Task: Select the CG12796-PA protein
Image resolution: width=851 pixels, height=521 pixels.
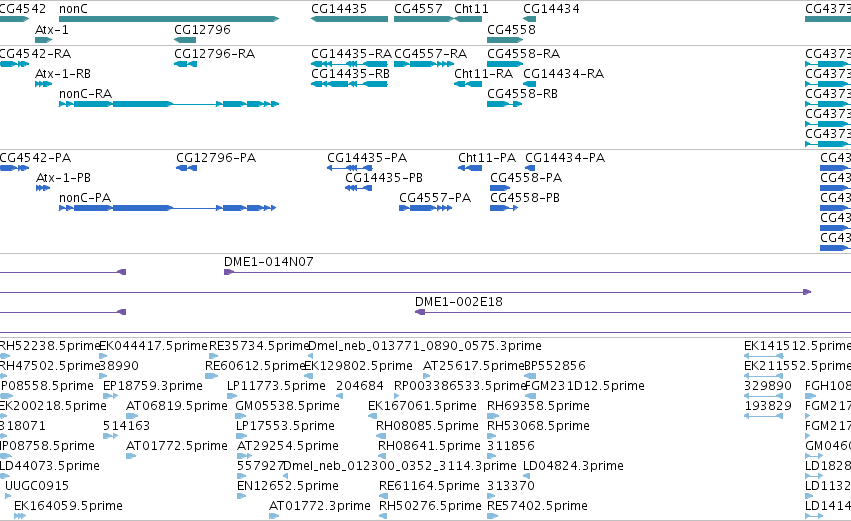Action: (186, 168)
